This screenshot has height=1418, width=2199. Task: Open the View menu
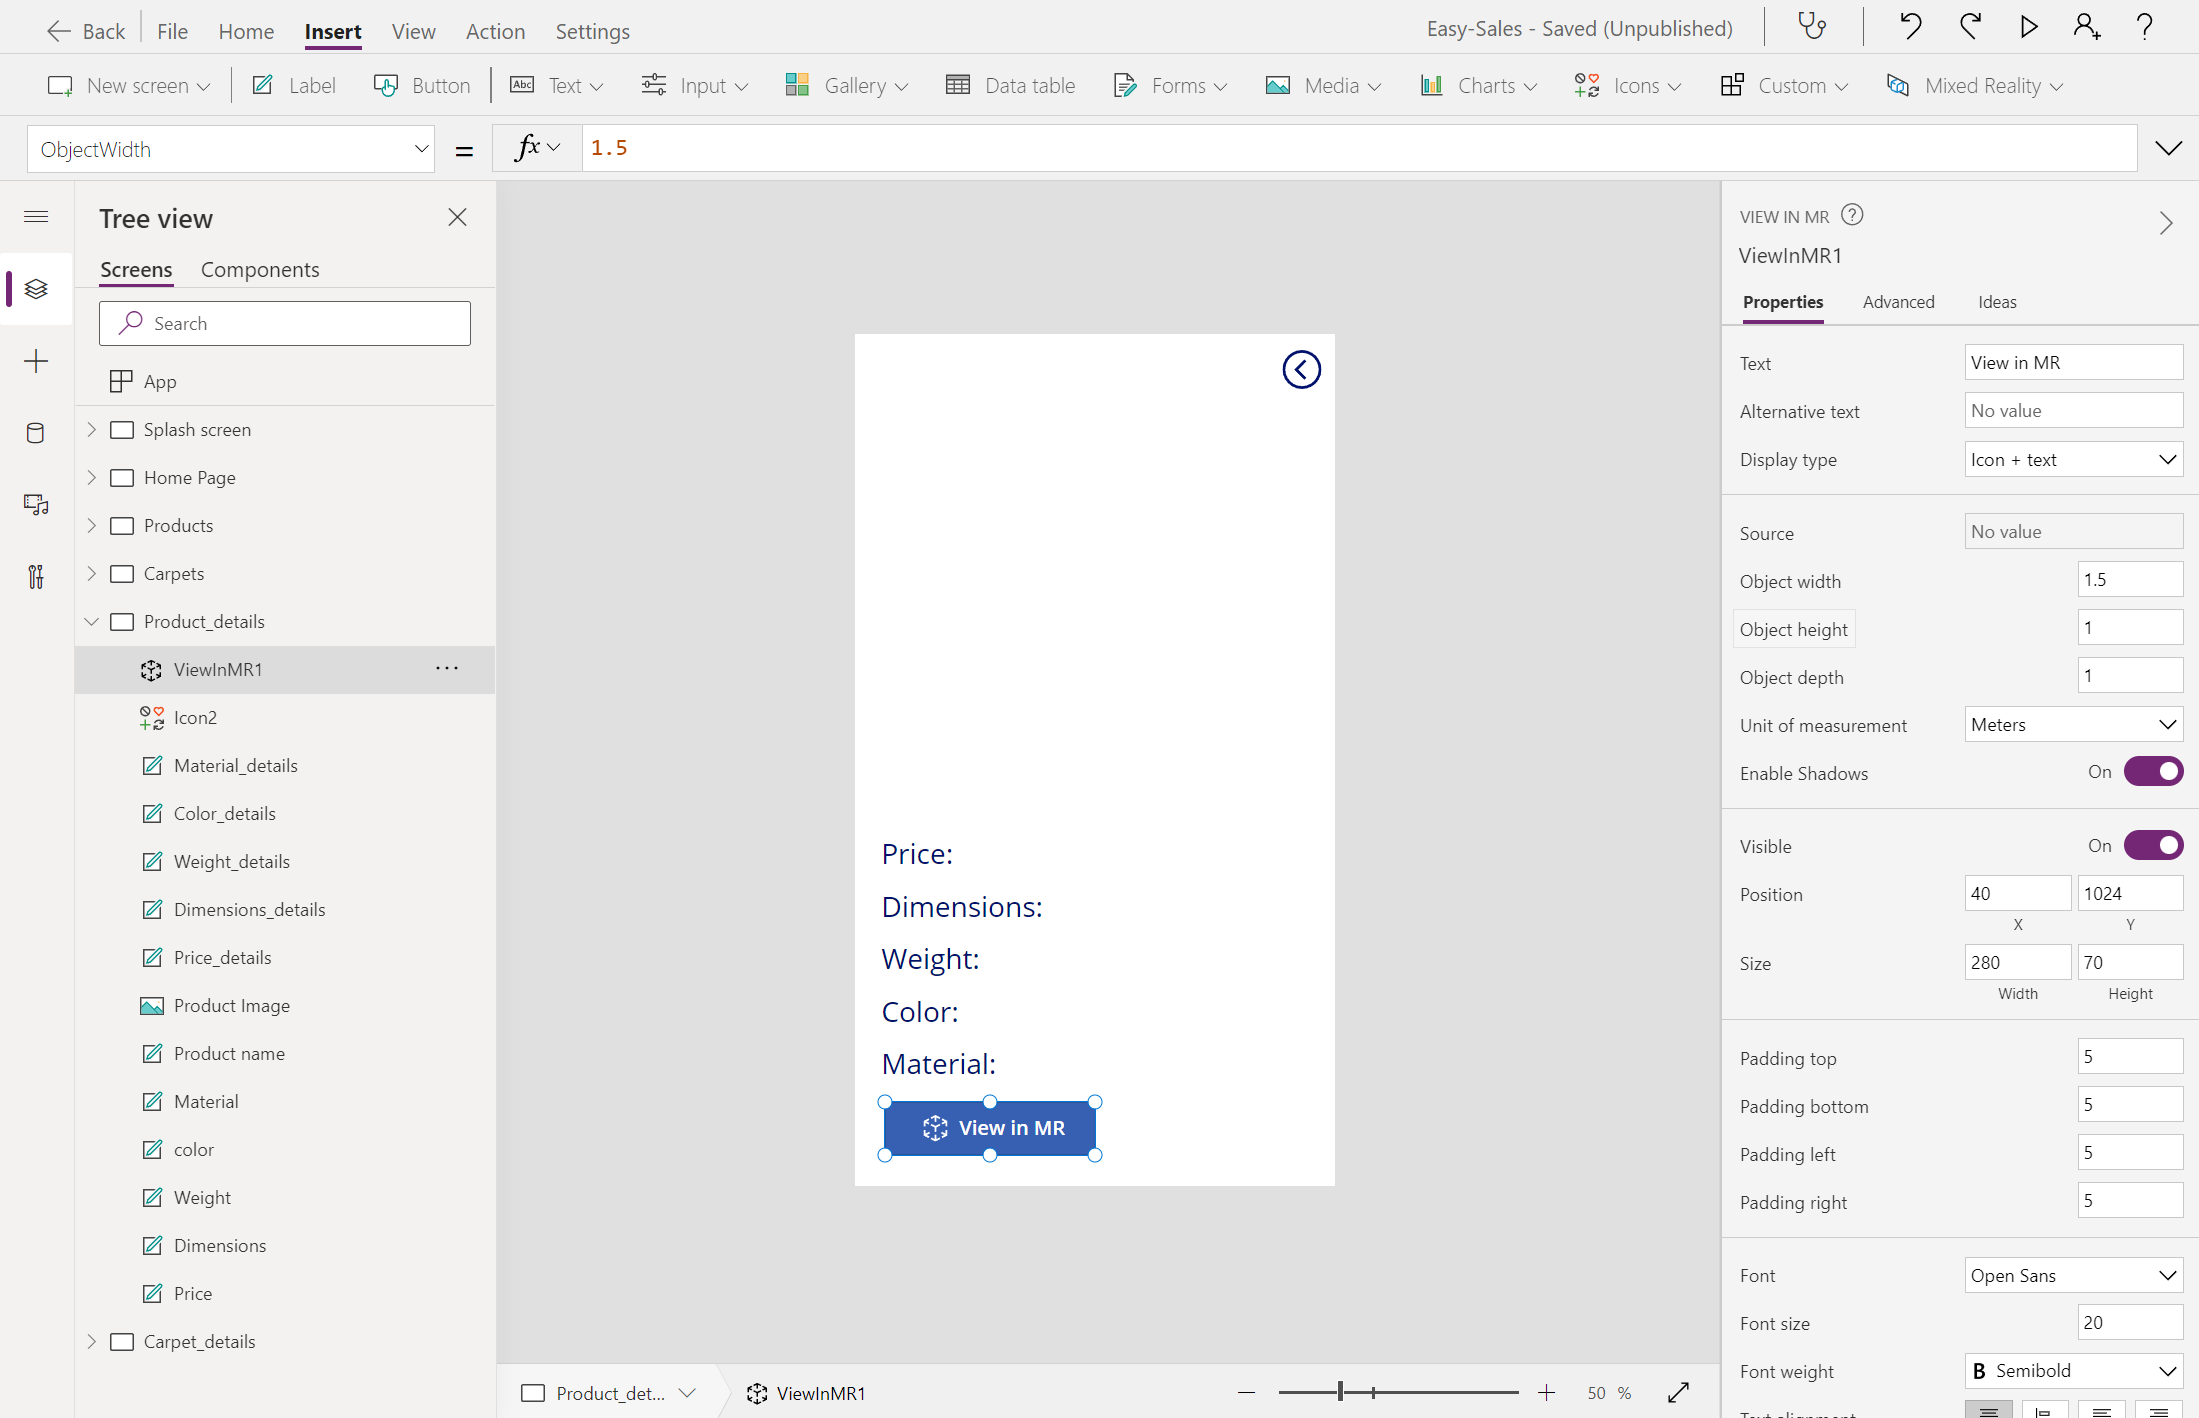point(413,31)
